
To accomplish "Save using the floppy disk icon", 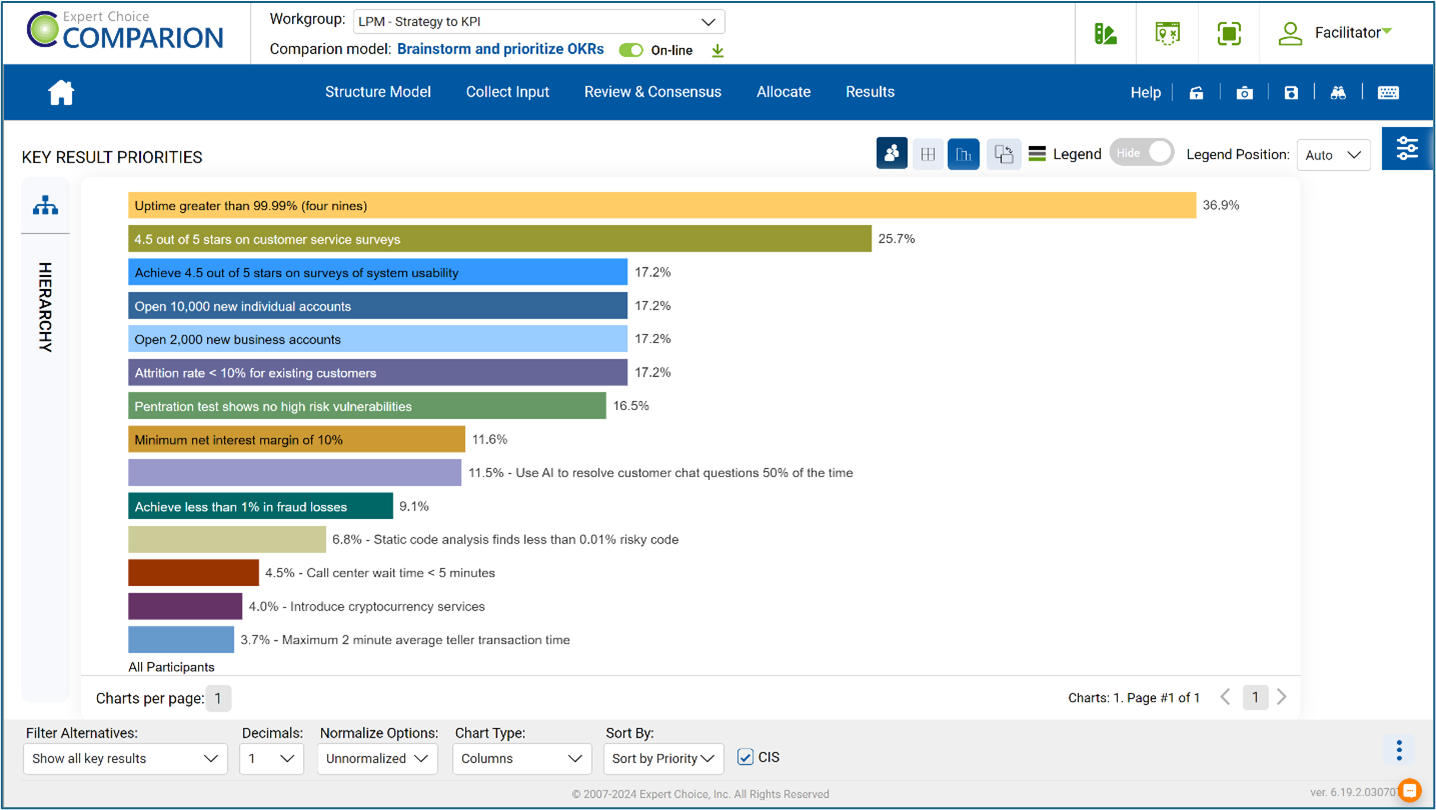I will point(1290,92).
